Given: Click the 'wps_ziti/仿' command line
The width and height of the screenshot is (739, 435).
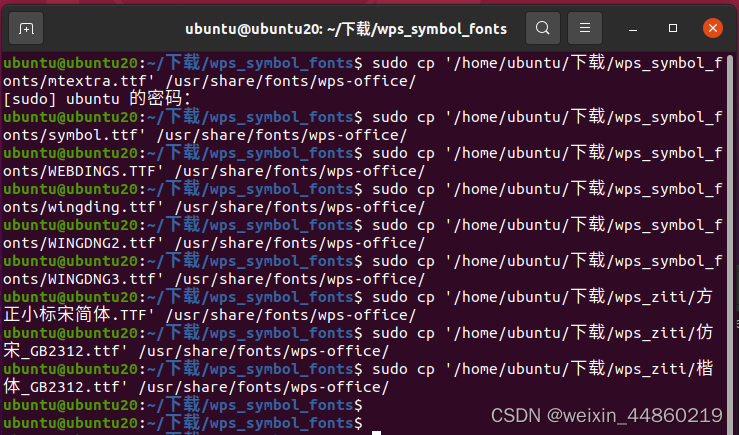Looking at the screenshot, I should coord(358,333).
